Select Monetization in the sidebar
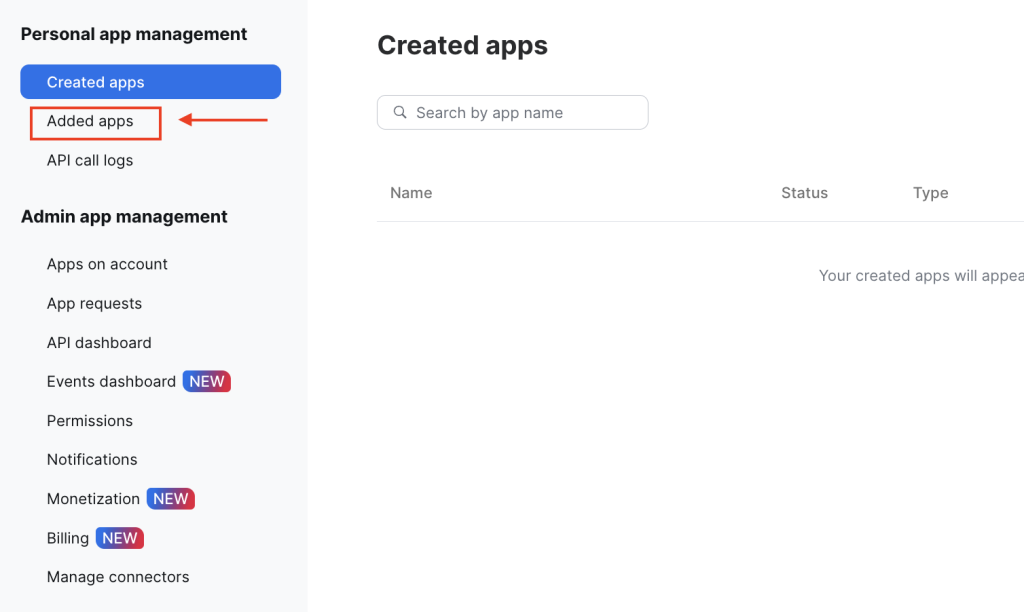Viewport: 1024px width, 612px height. click(93, 499)
